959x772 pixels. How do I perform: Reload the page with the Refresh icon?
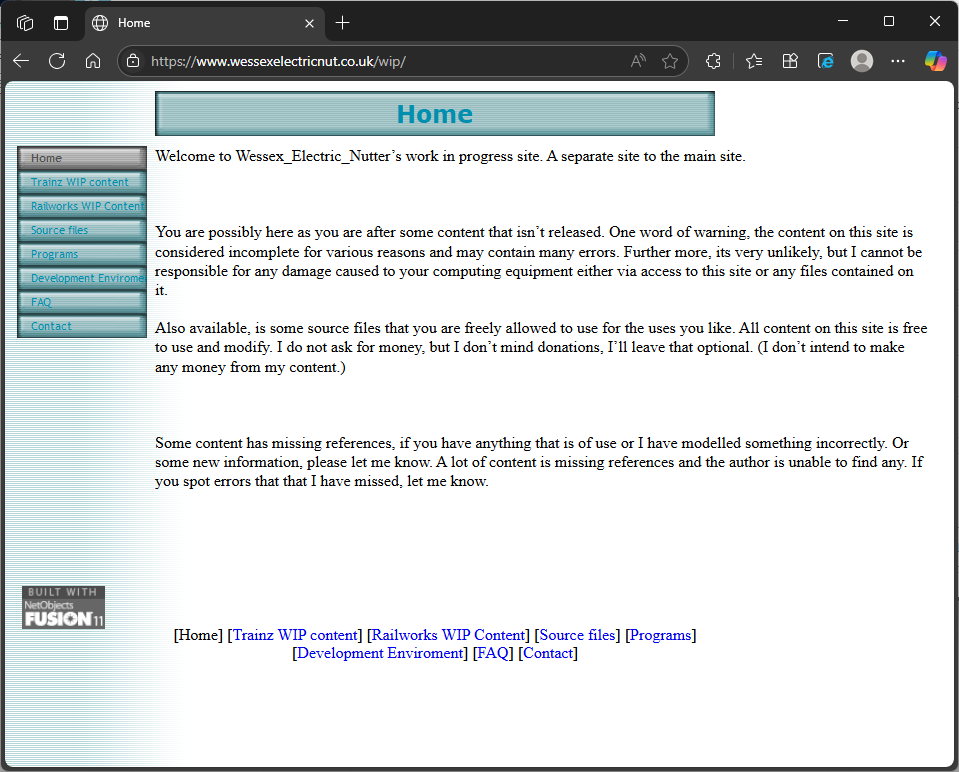(57, 61)
